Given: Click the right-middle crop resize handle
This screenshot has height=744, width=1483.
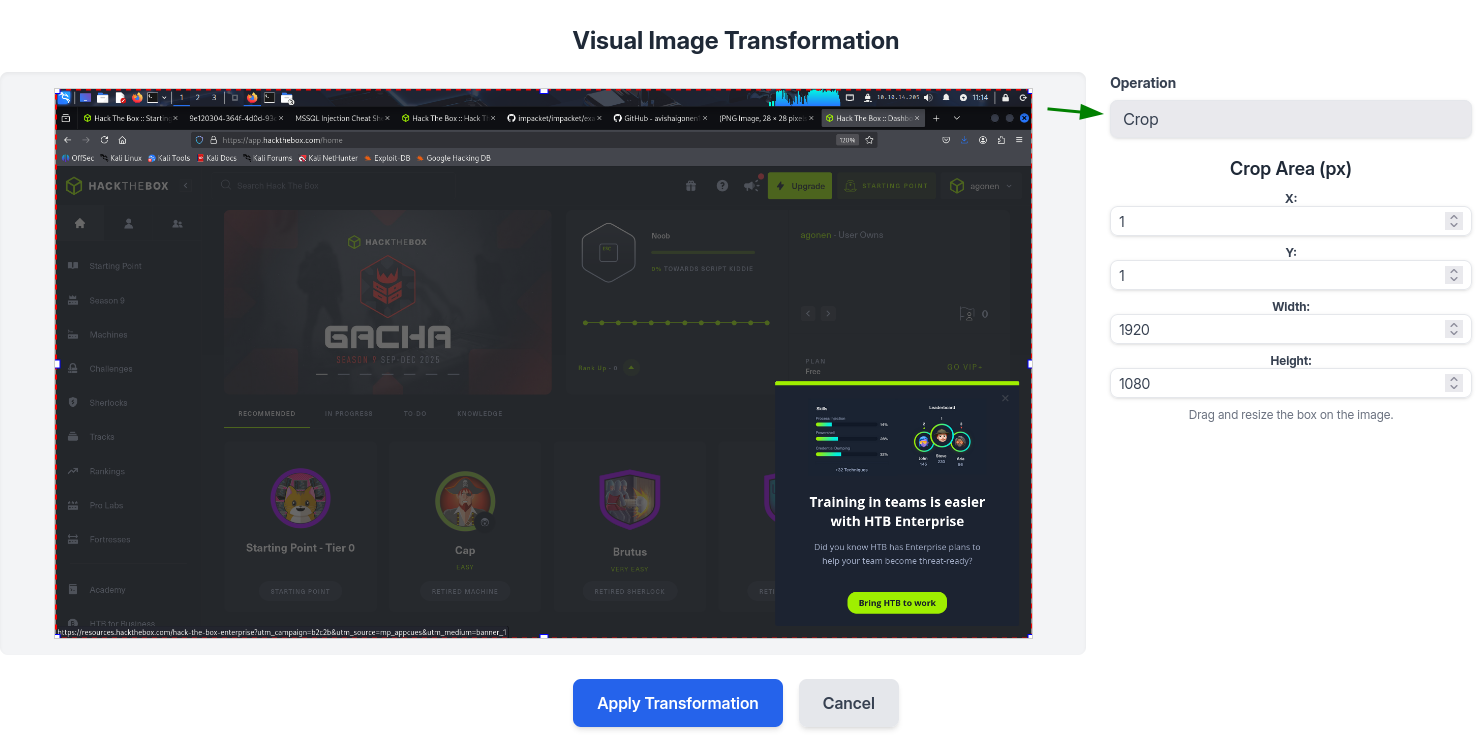Looking at the screenshot, I should pyautogui.click(x=1030, y=364).
